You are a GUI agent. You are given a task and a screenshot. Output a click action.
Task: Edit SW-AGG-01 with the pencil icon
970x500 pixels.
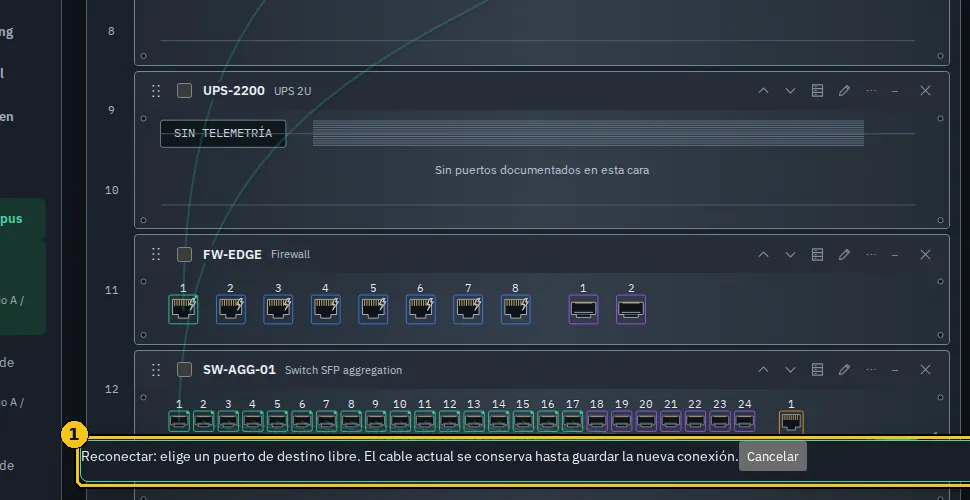click(844, 370)
